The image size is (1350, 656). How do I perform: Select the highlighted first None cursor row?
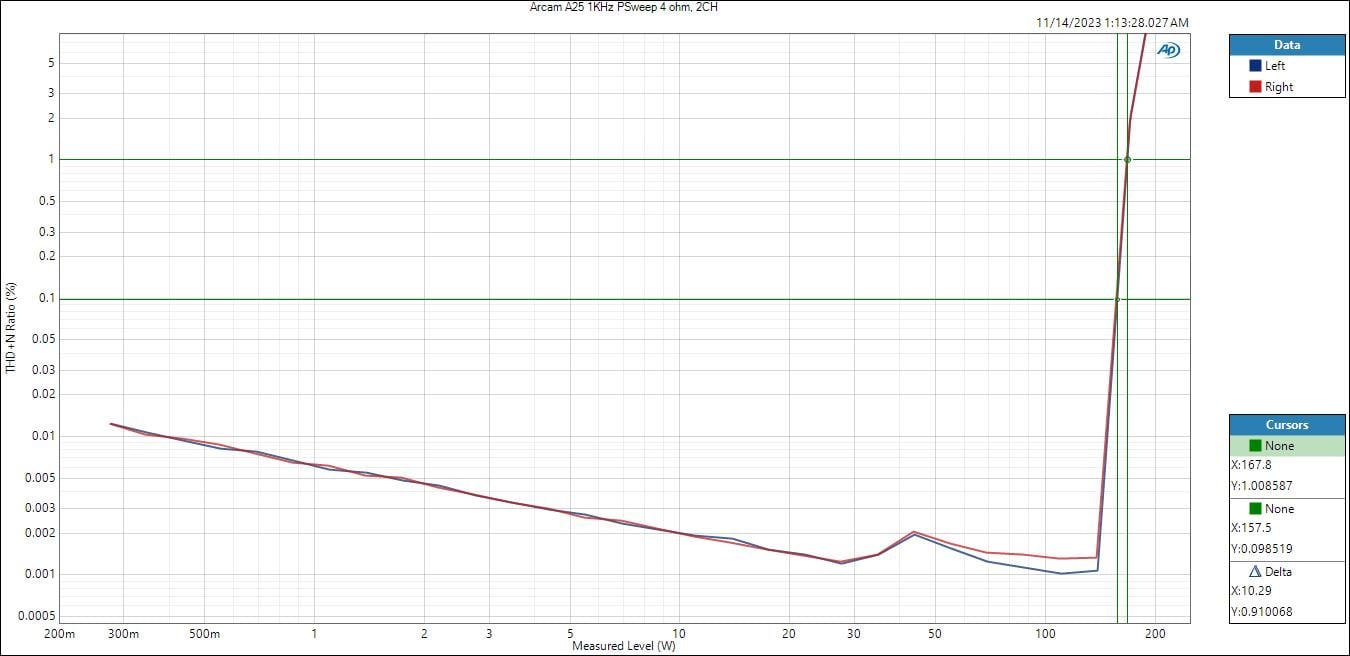coord(1287,446)
